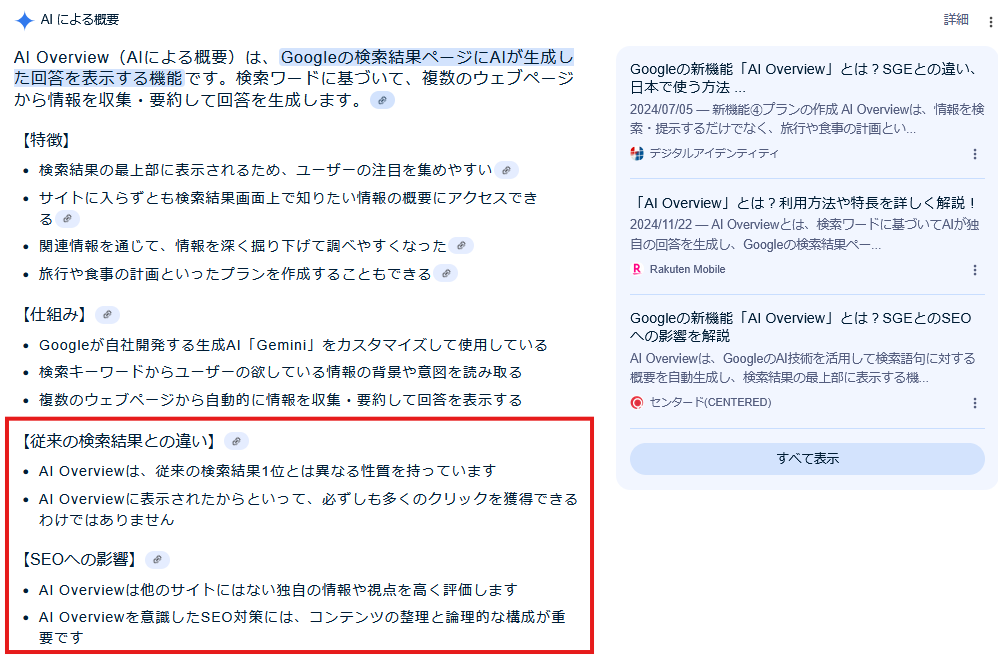998x657 pixels.
Task: Click the bullet '検索キーワードからユーザーの欲している情報'
Action: pyautogui.click(x=280, y=372)
